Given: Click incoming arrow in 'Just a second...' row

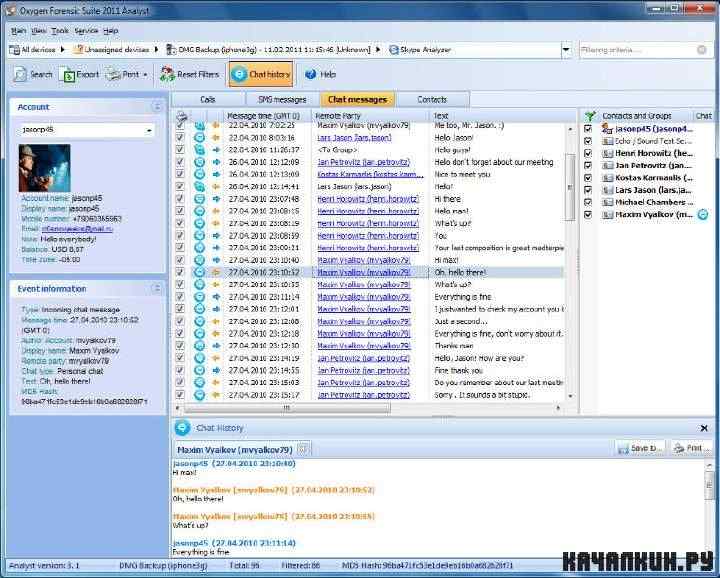Looking at the screenshot, I should click(216, 321).
